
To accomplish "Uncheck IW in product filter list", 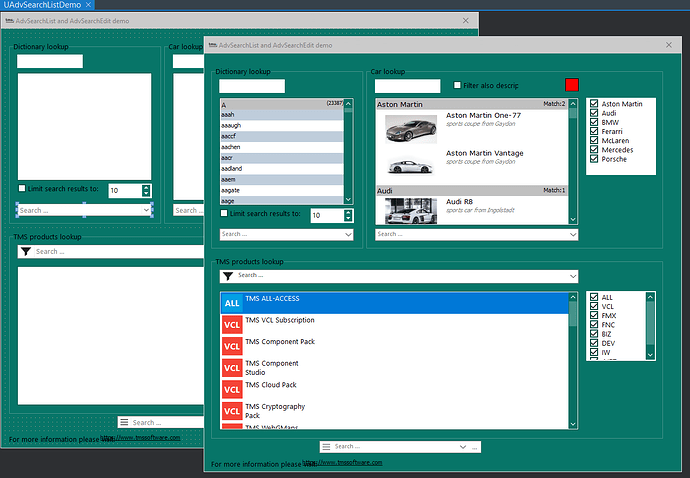I will [594, 353].
